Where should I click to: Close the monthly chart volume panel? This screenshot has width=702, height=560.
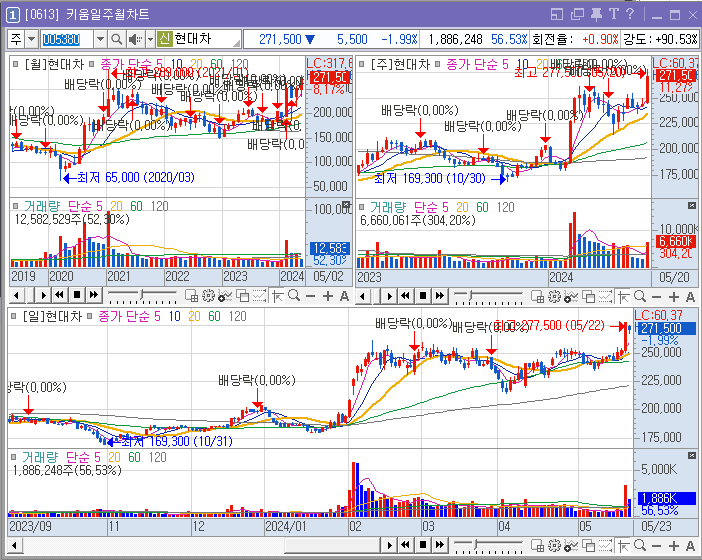pos(346,204)
